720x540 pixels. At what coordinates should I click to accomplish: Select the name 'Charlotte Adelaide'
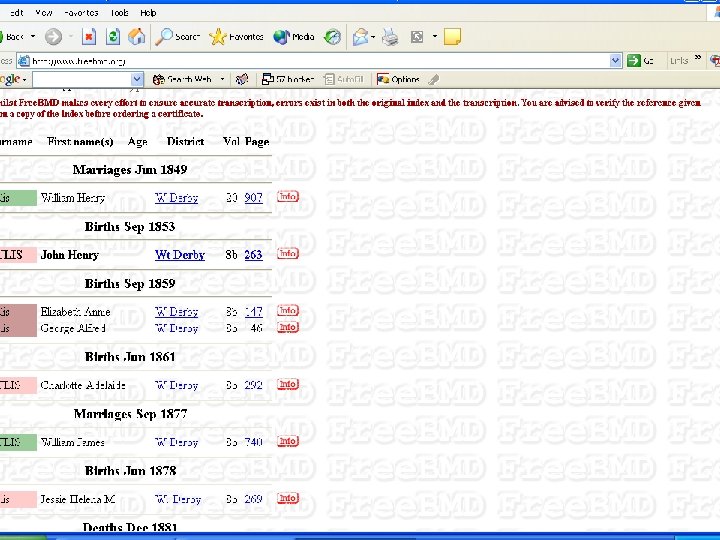click(x=83, y=385)
